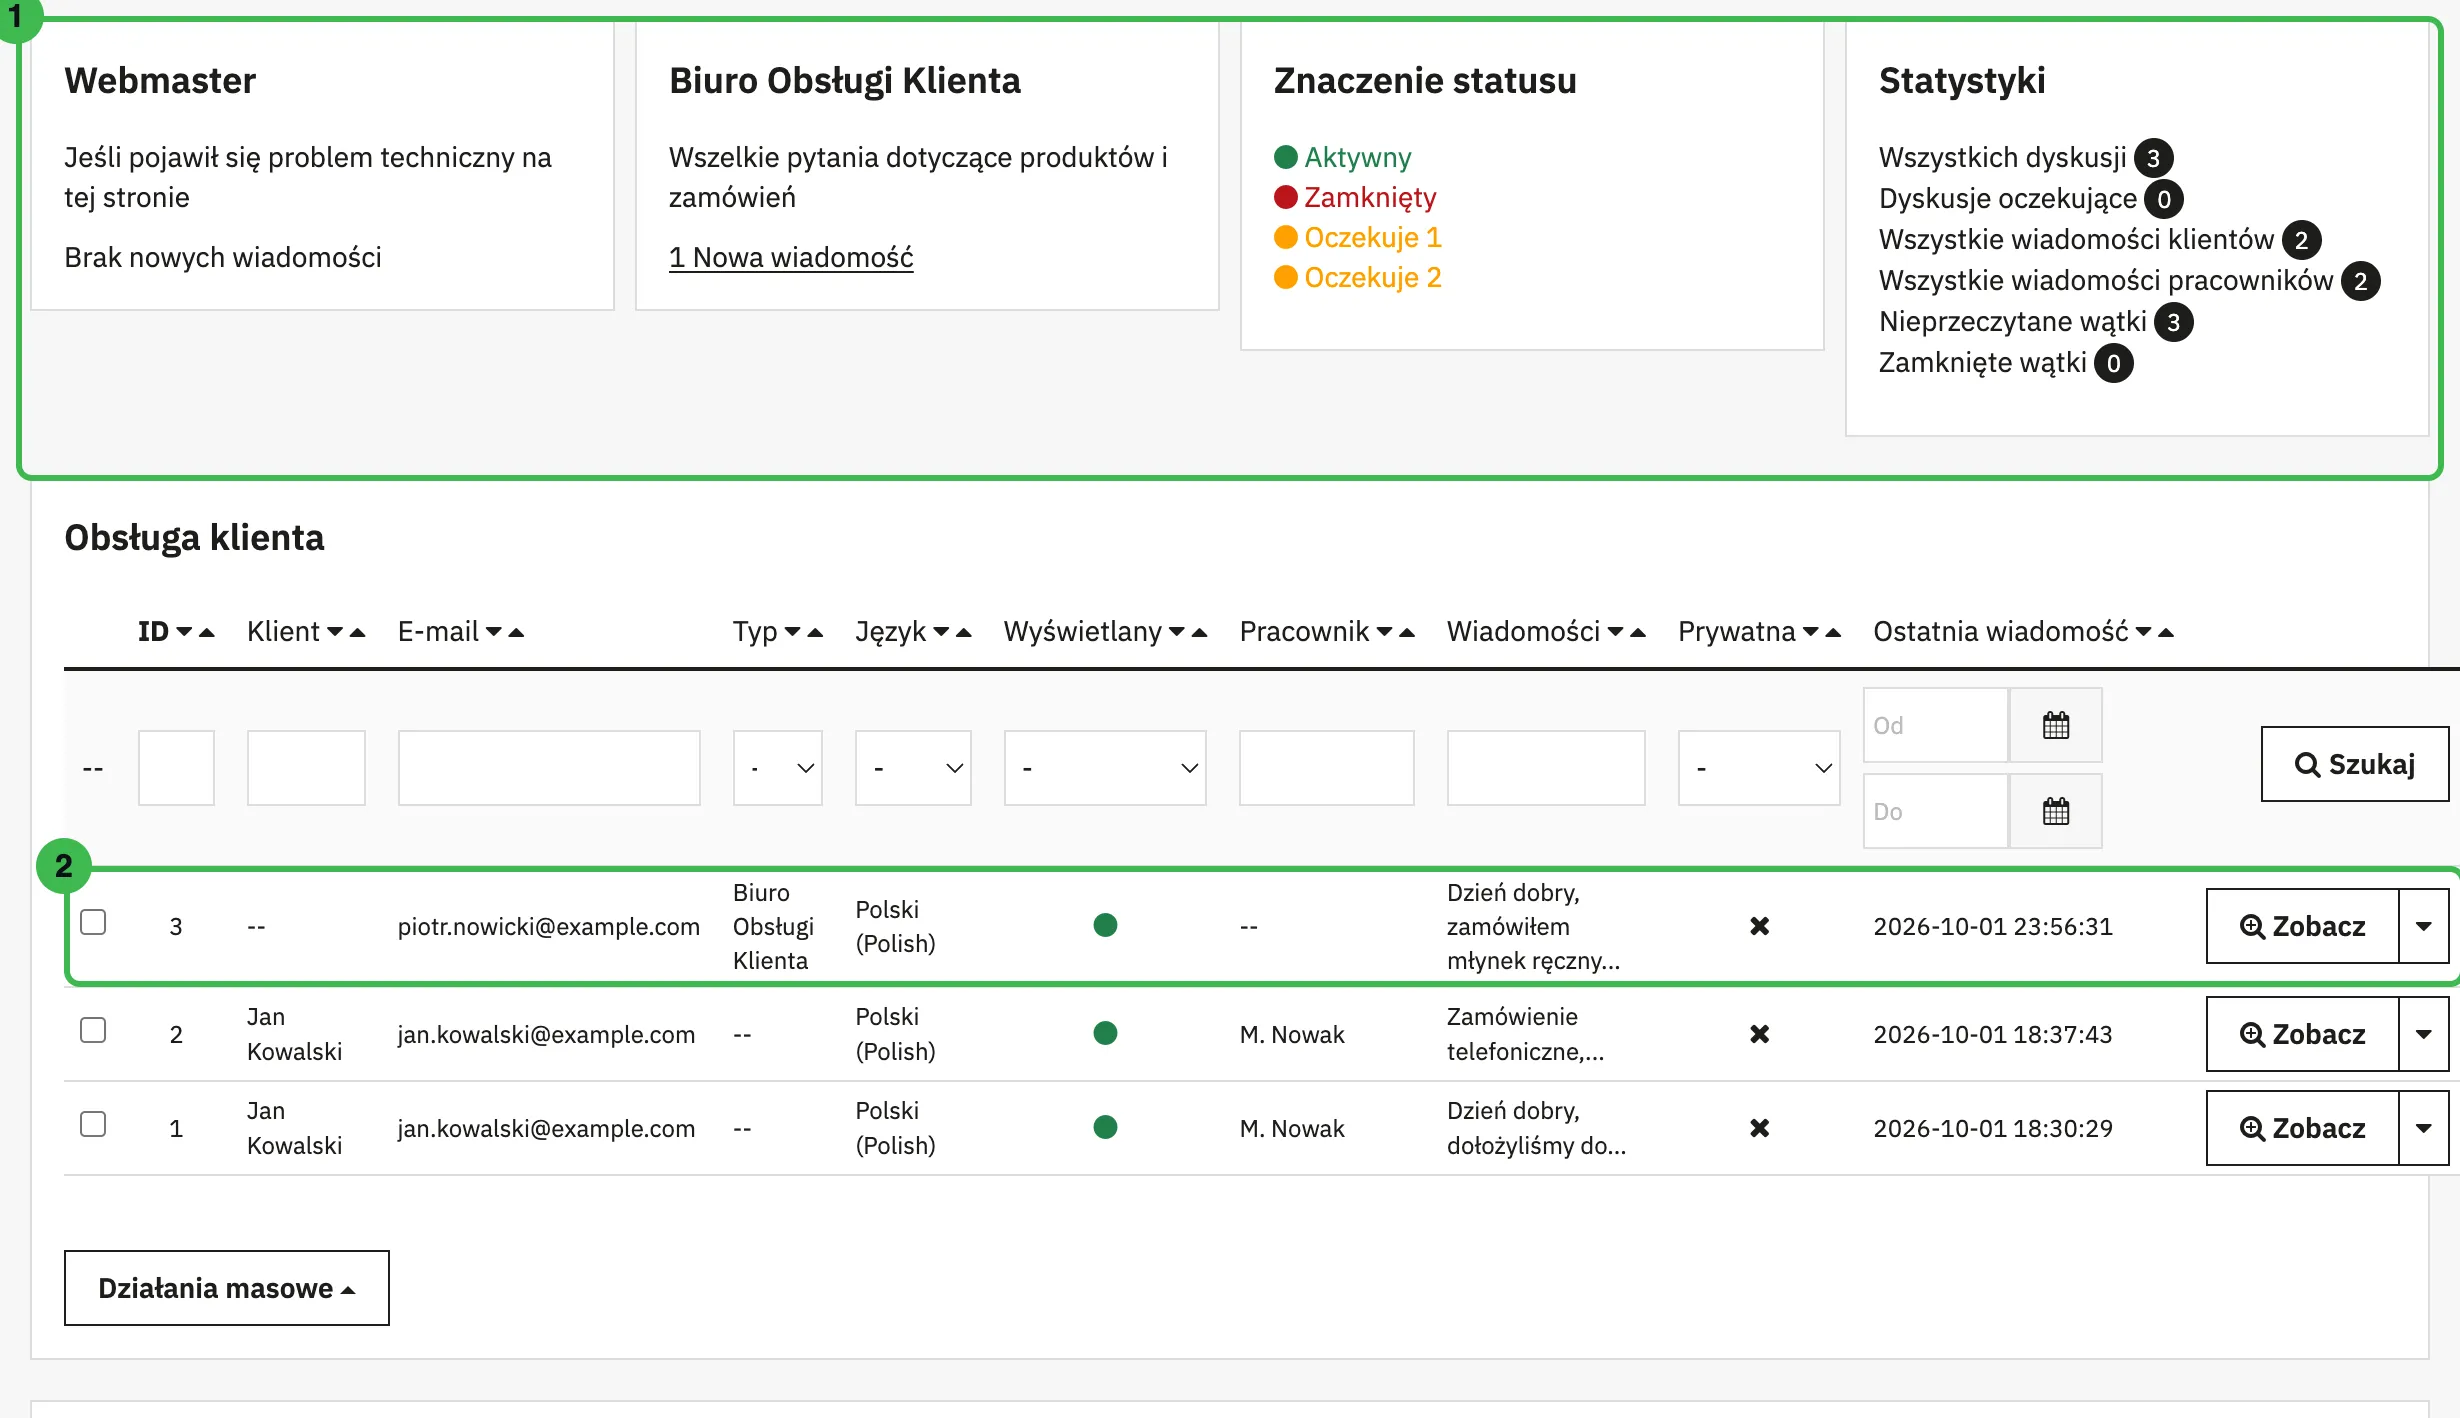Open Typ filter dropdown

tap(778, 768)
